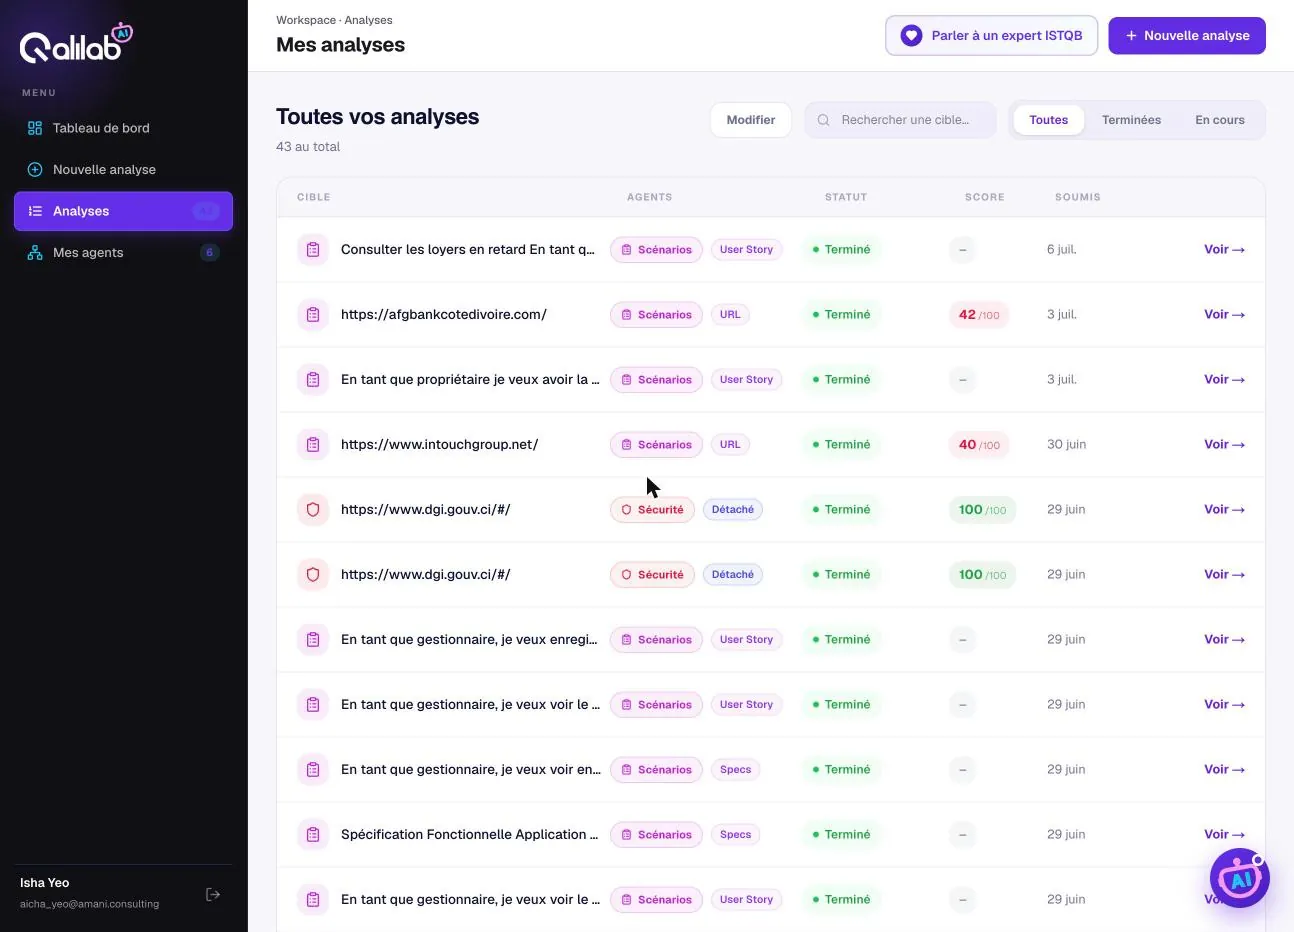Viewport: 1294px width, 932px height.
Task: Click the clipboard icon for afgbankcotedivoire.com row
Action: [x=313, y=315]
